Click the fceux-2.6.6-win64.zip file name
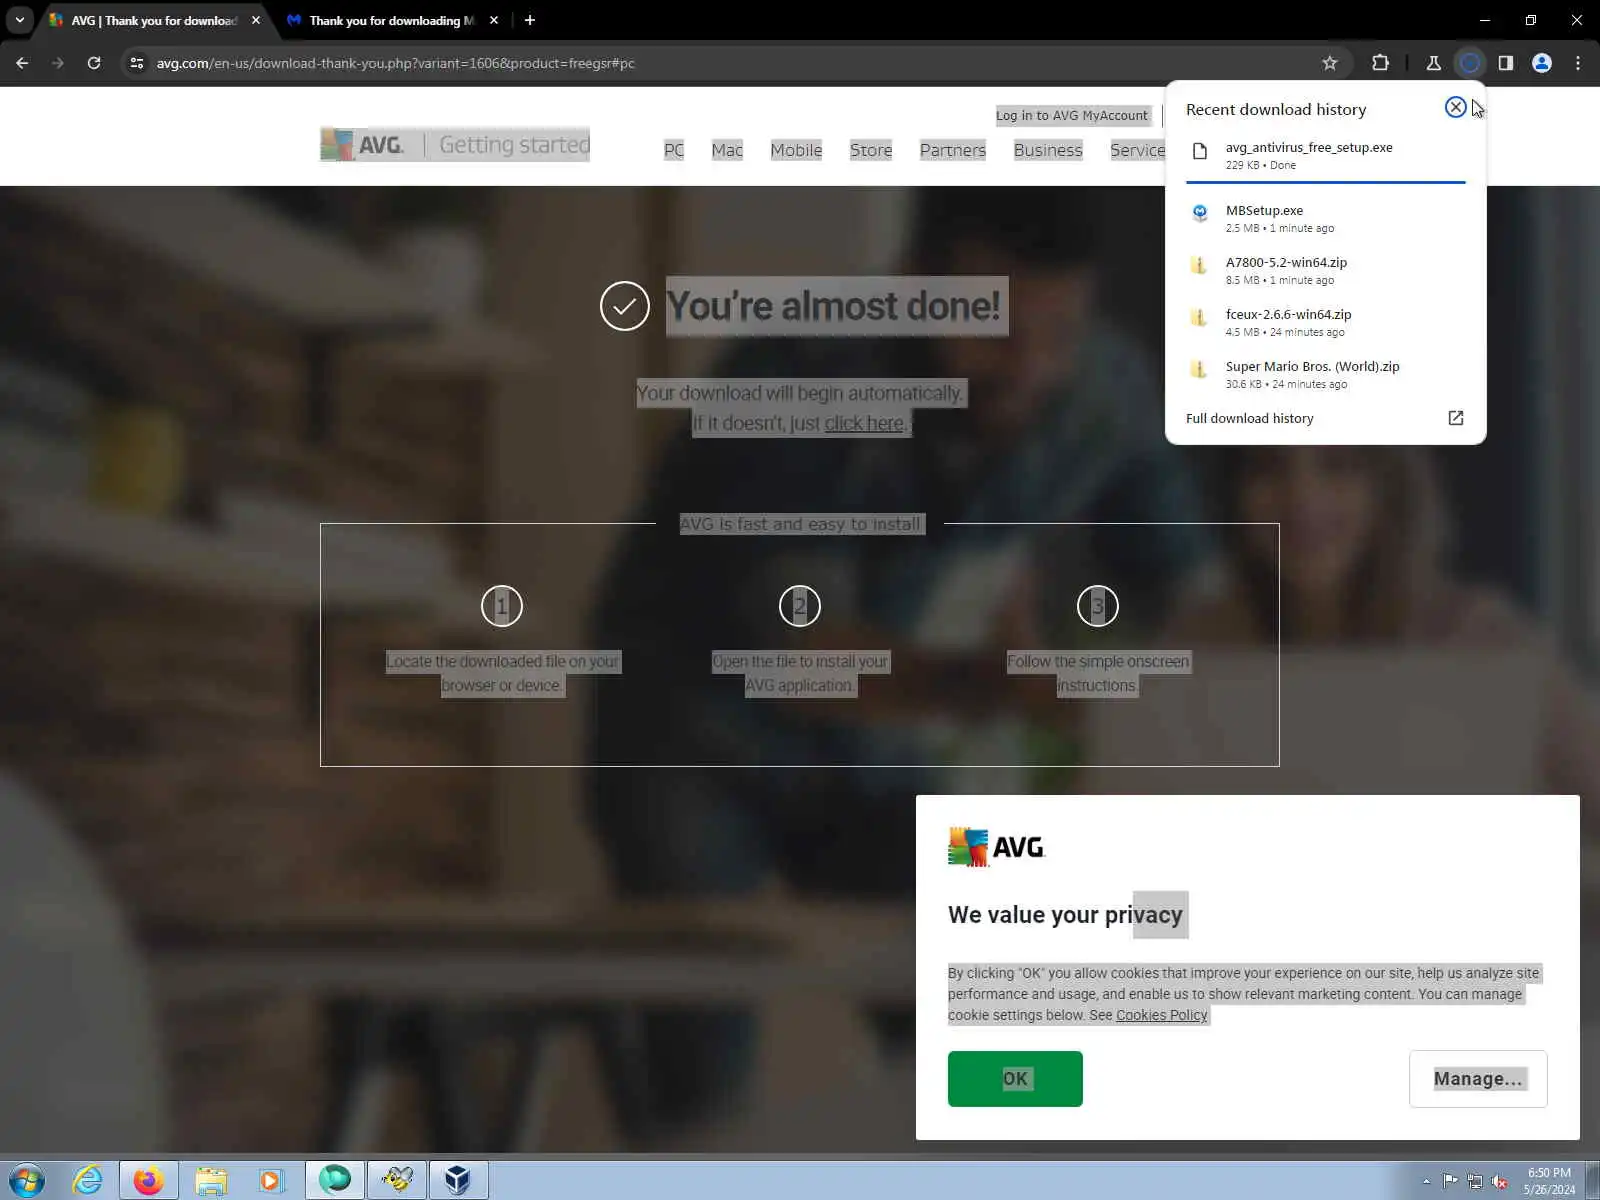Viewport: 1600px width, 1200px height. tap(1288, 314)
